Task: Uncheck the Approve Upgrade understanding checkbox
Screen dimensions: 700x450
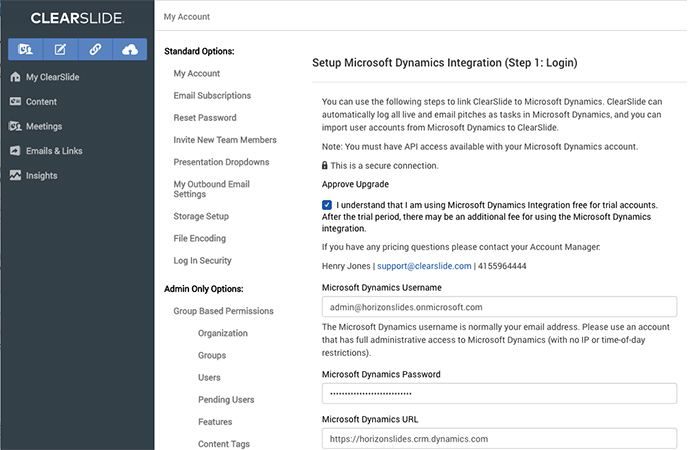Action: (327, 205)
